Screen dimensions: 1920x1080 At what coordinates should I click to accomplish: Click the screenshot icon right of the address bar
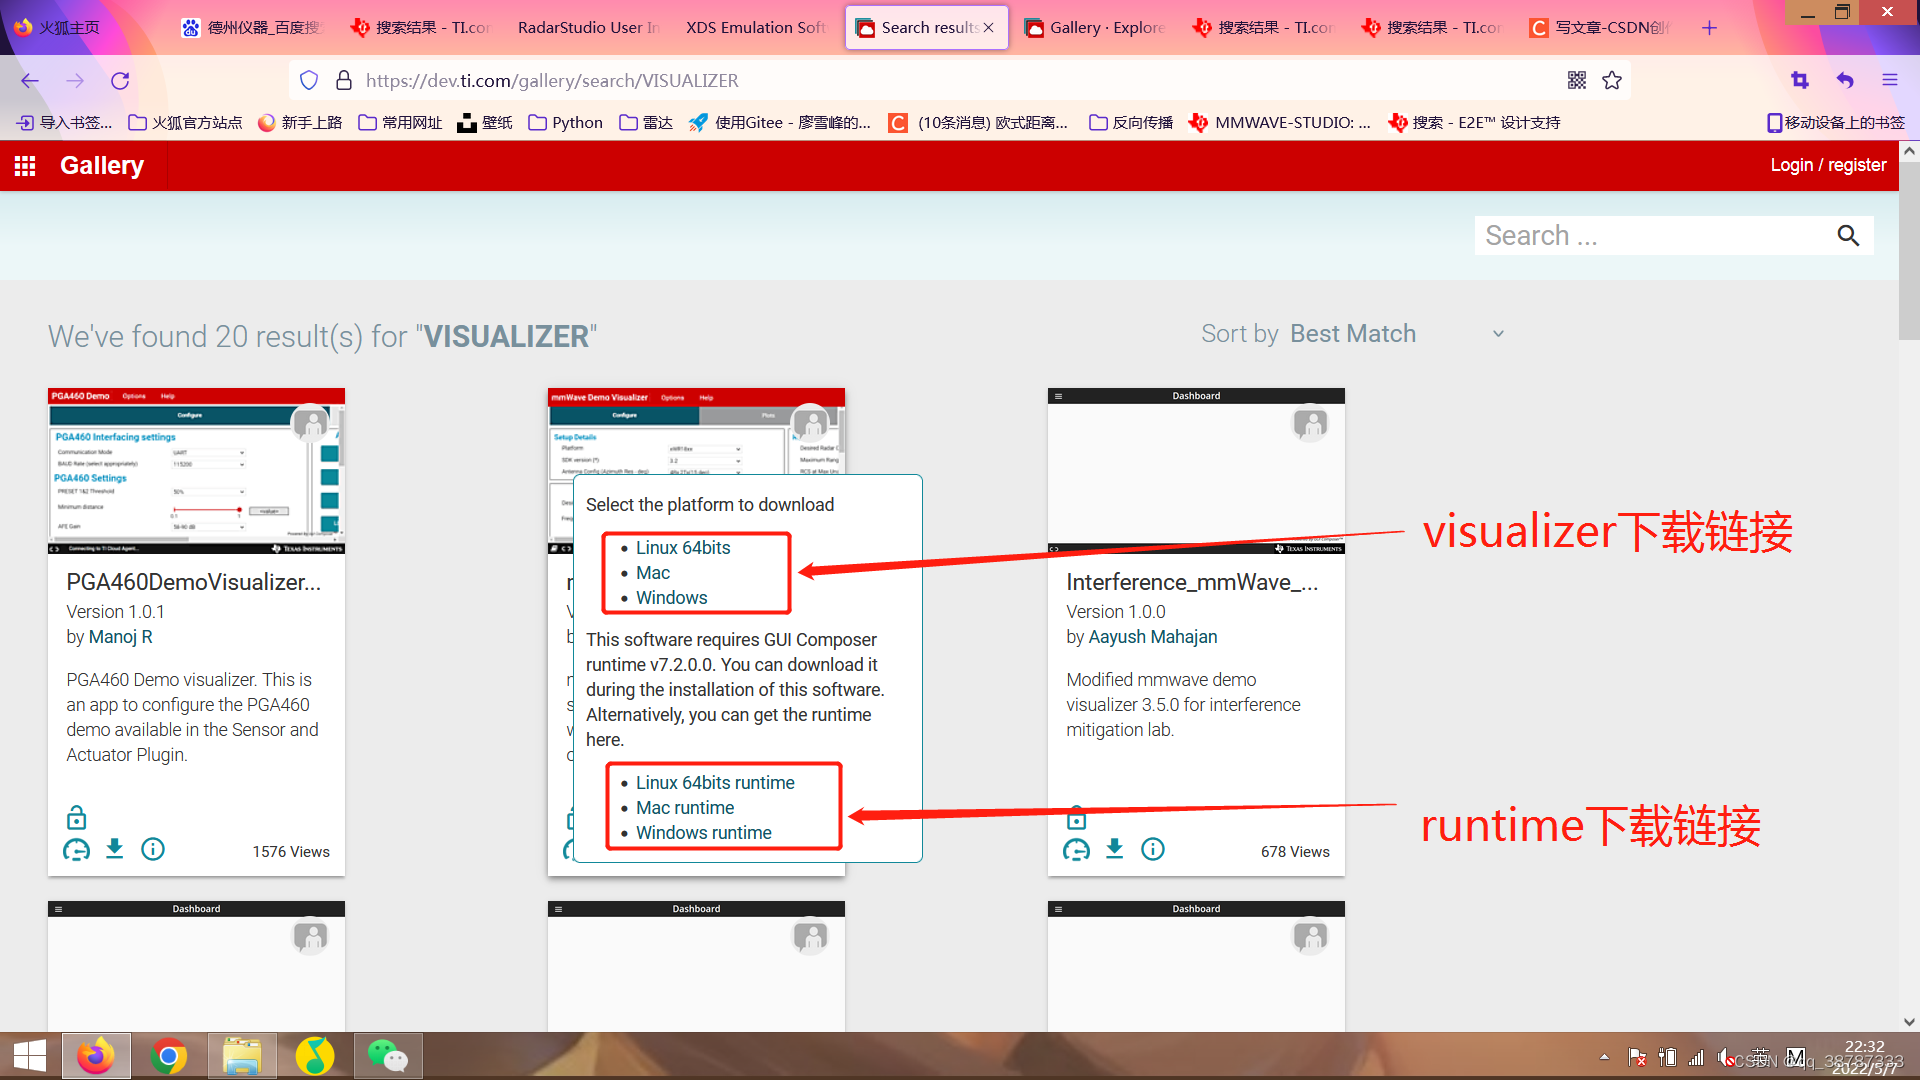tap(1800, 80)
